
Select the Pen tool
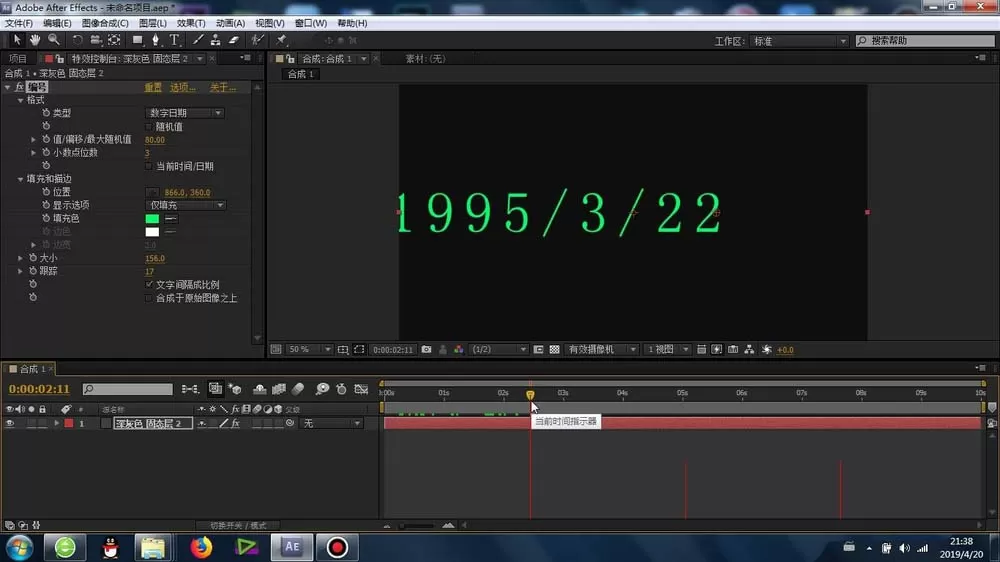(155, 40)
